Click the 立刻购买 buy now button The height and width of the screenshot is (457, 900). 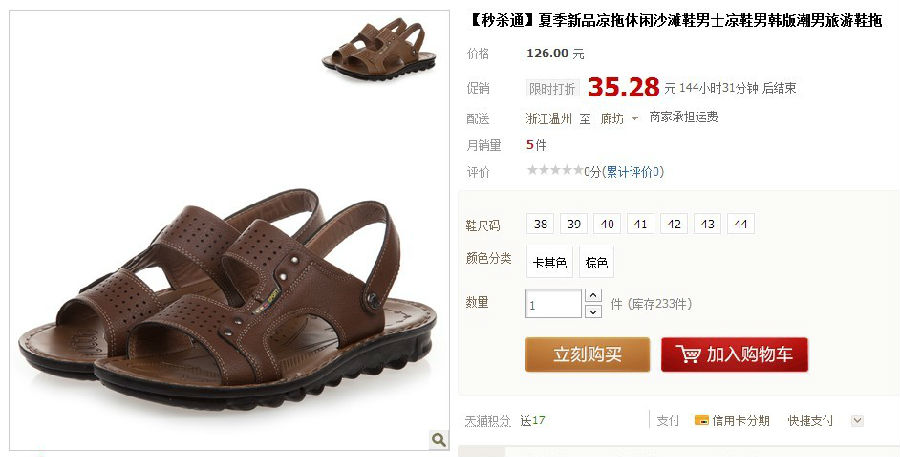click(x=588, y=354)
